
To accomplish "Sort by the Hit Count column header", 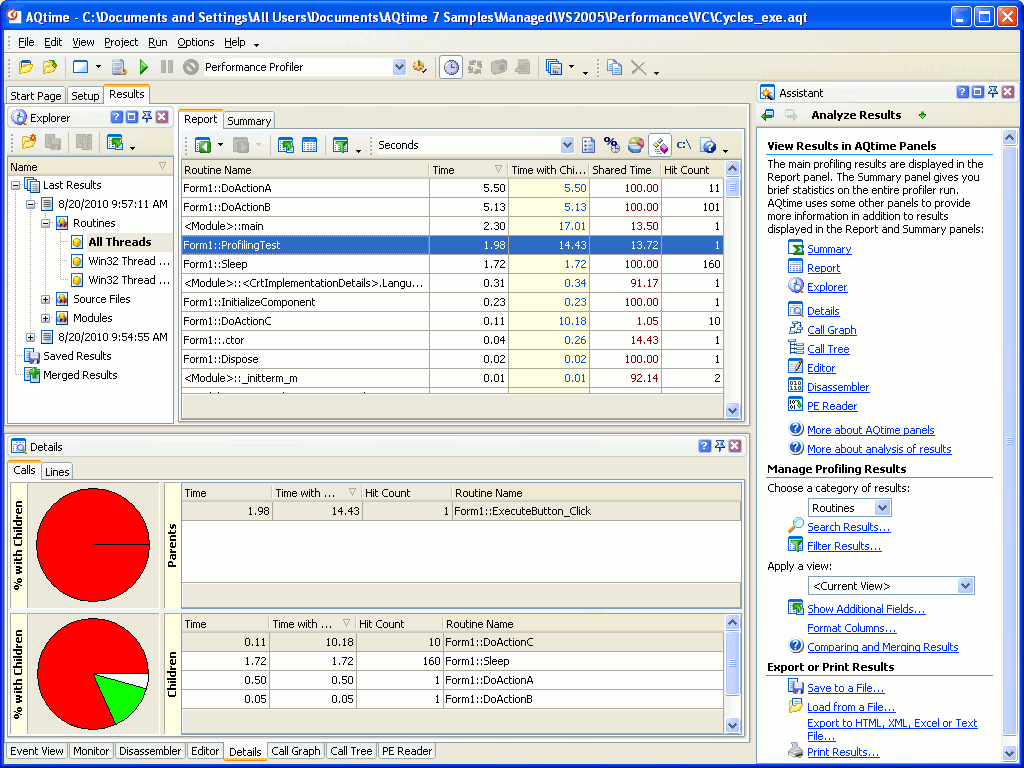I will point(692,170).
